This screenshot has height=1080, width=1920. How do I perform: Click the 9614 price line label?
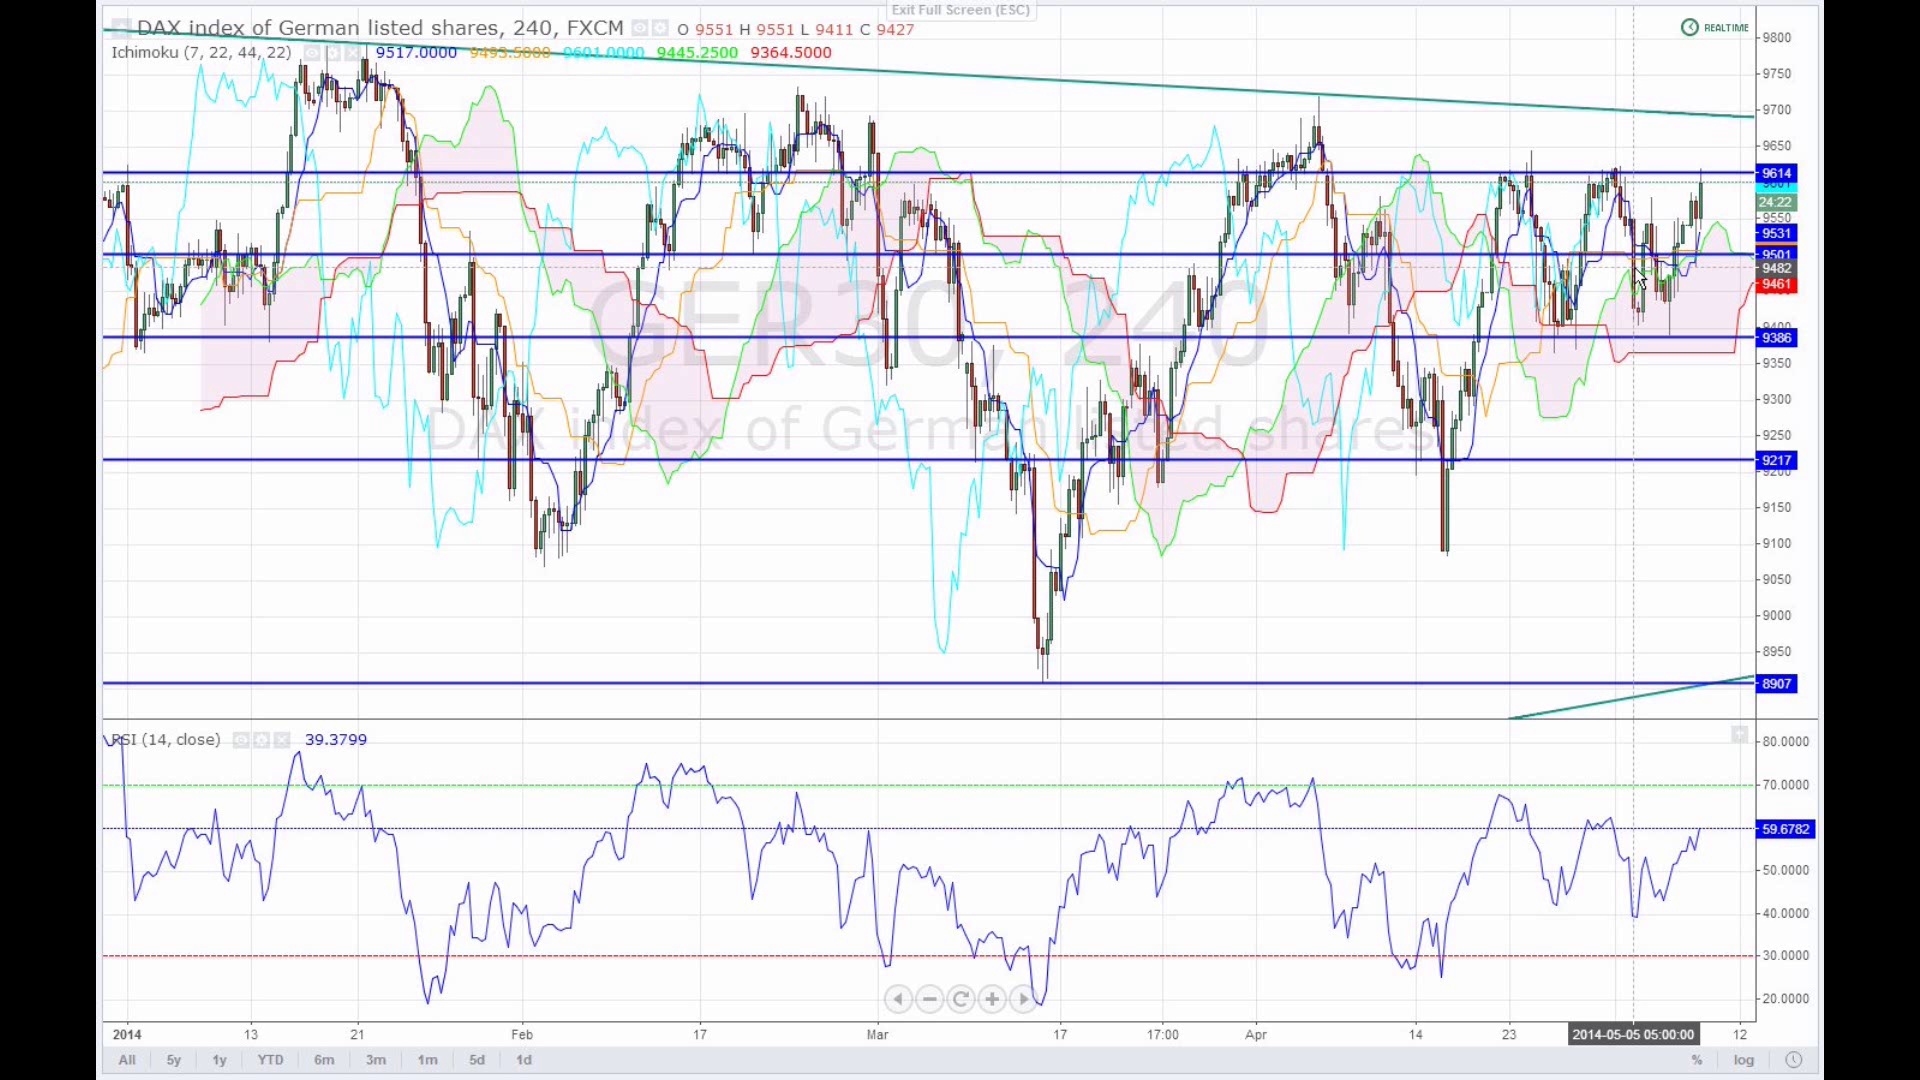click(1777, 174)
